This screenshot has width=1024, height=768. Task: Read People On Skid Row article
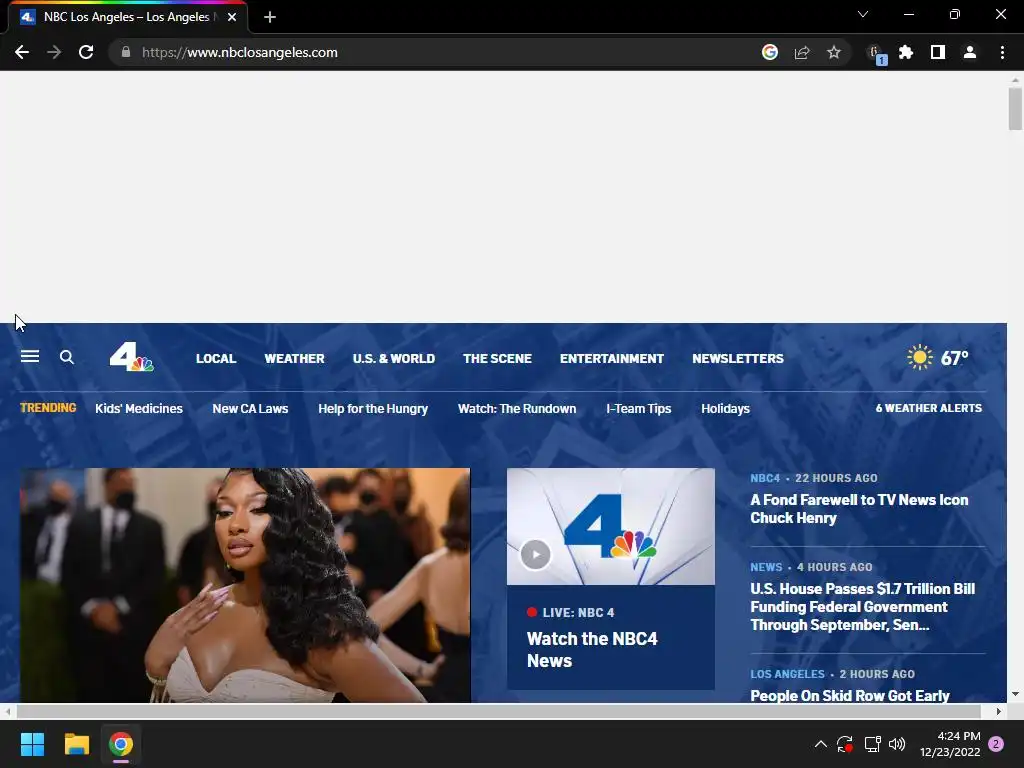click(x=850, y=696)
